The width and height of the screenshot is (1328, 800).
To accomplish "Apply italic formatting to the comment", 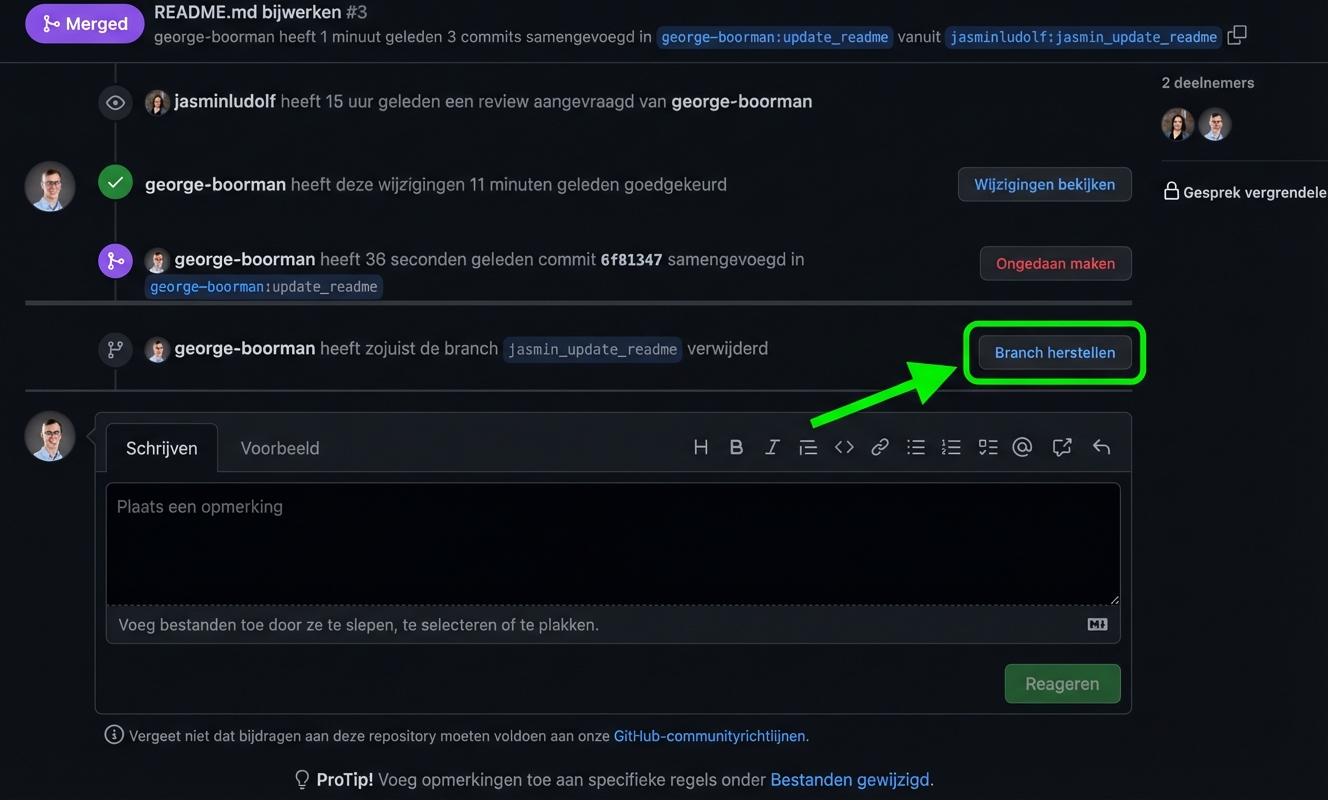I will (772, 447).
